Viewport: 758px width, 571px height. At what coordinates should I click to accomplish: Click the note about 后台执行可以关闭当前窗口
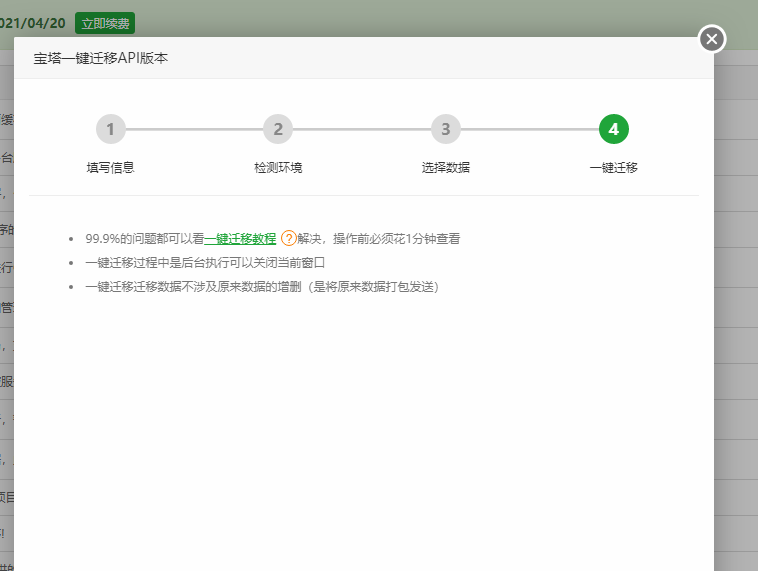205,263
